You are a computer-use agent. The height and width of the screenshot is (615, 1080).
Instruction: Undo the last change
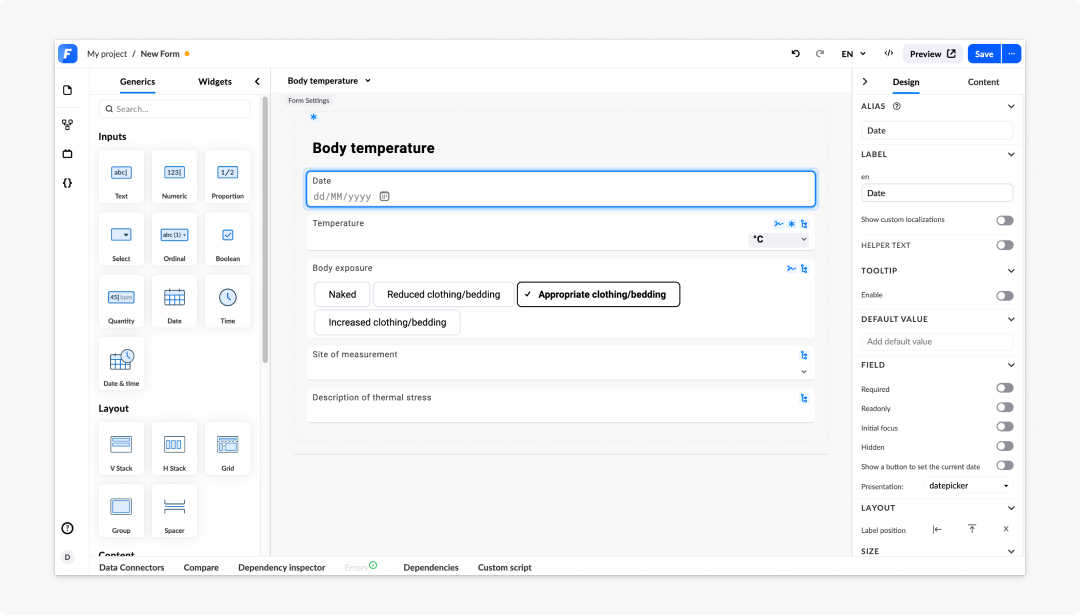[796, 54]
